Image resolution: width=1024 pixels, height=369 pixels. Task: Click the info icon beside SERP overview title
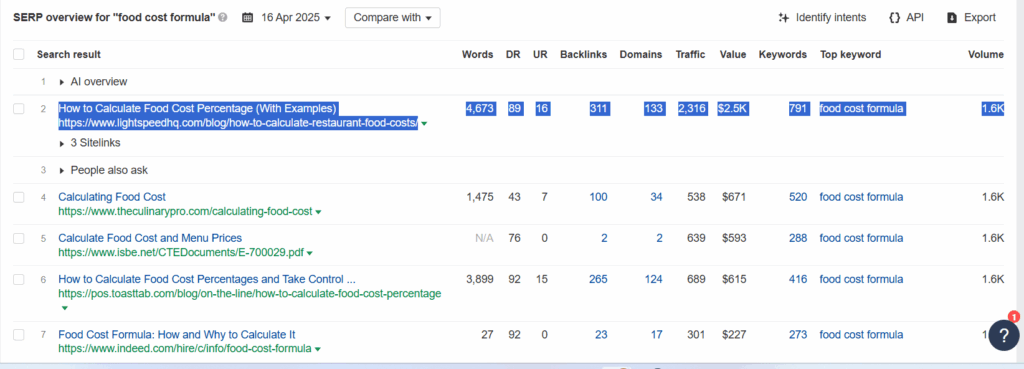(223, 18)
